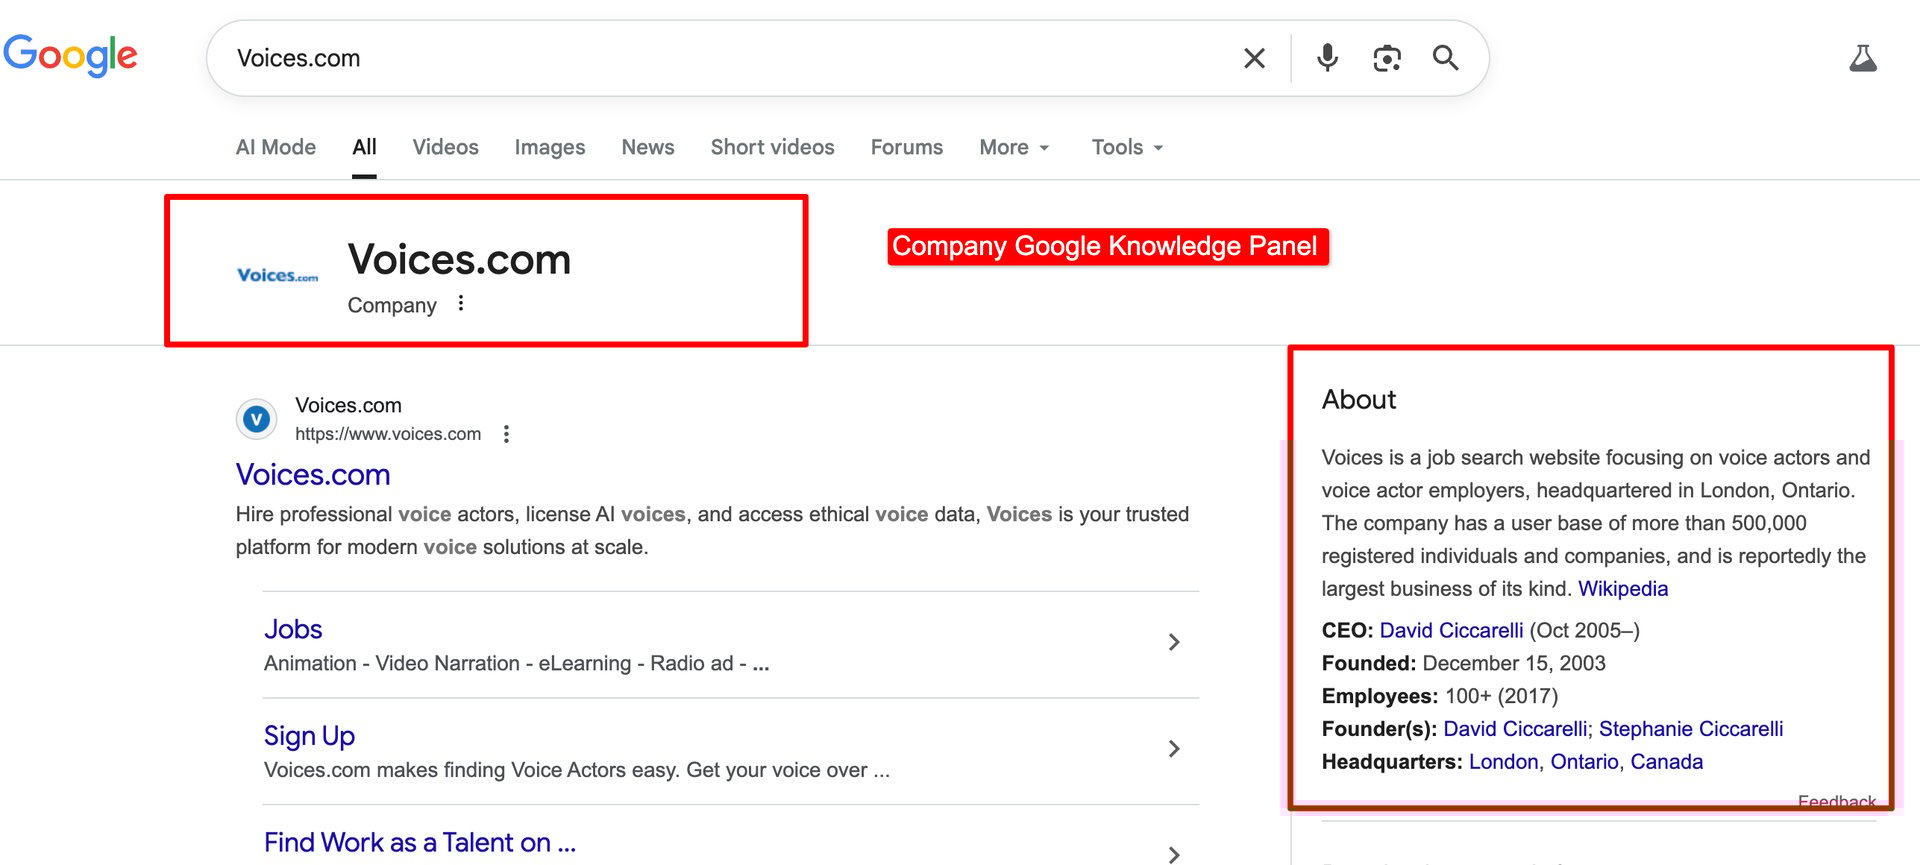Screen dimensions: 1920x865
Task: Click the Voices.com knowledge panel title
Action: tap(459, 260)
